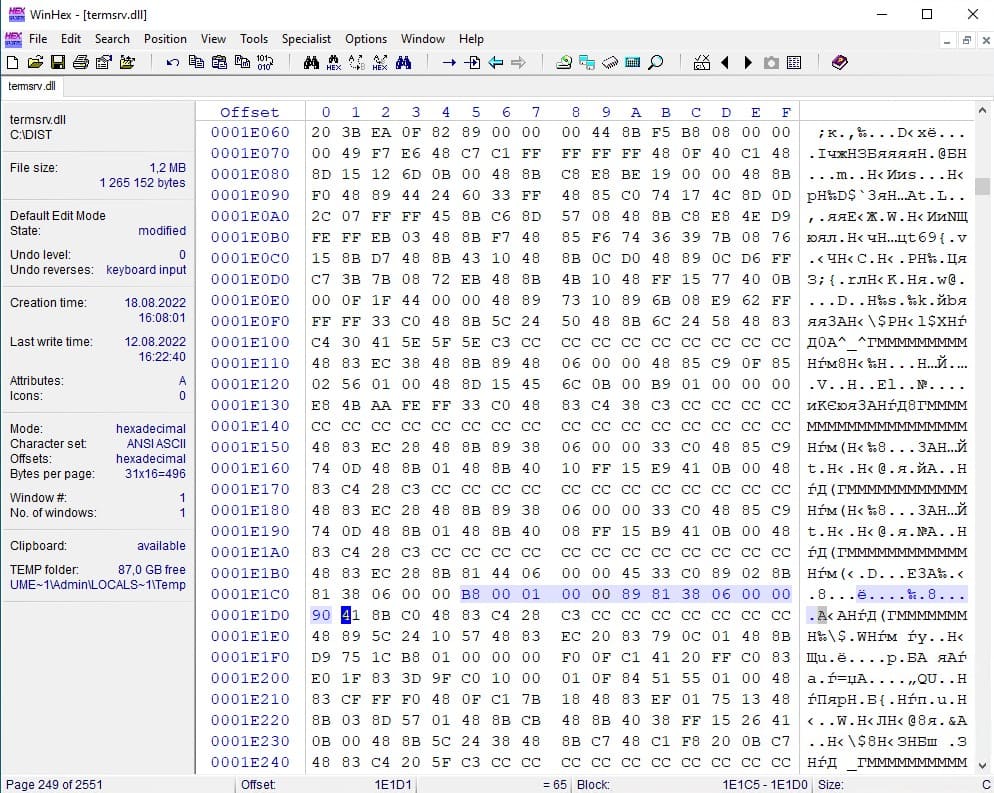994x793 pixels.
Task: Jump to next position with black right triangle
Action: (x=748, y=62)
